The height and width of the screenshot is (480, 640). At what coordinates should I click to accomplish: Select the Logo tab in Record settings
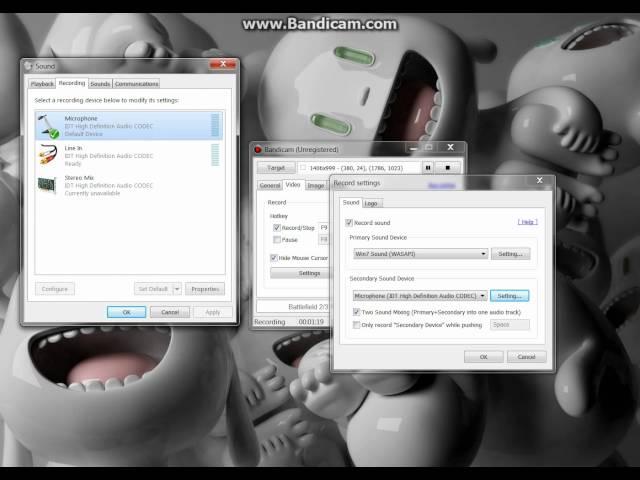[x=371, y=203]
